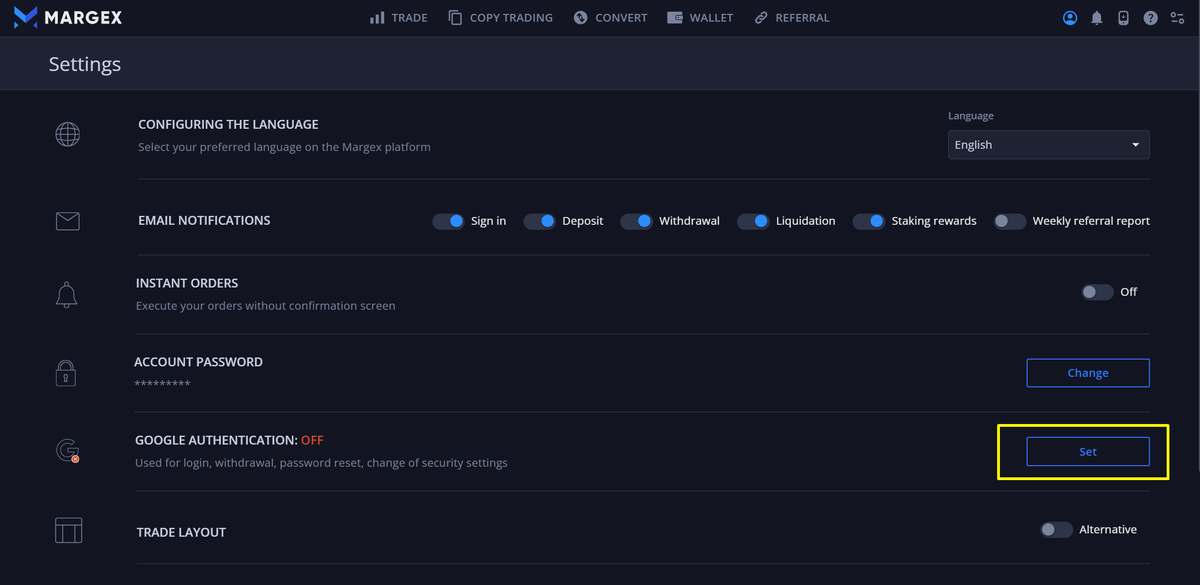Open Copy Trading page
The height and width of the screenshot is (585, 1200).
tap(500, 18)
